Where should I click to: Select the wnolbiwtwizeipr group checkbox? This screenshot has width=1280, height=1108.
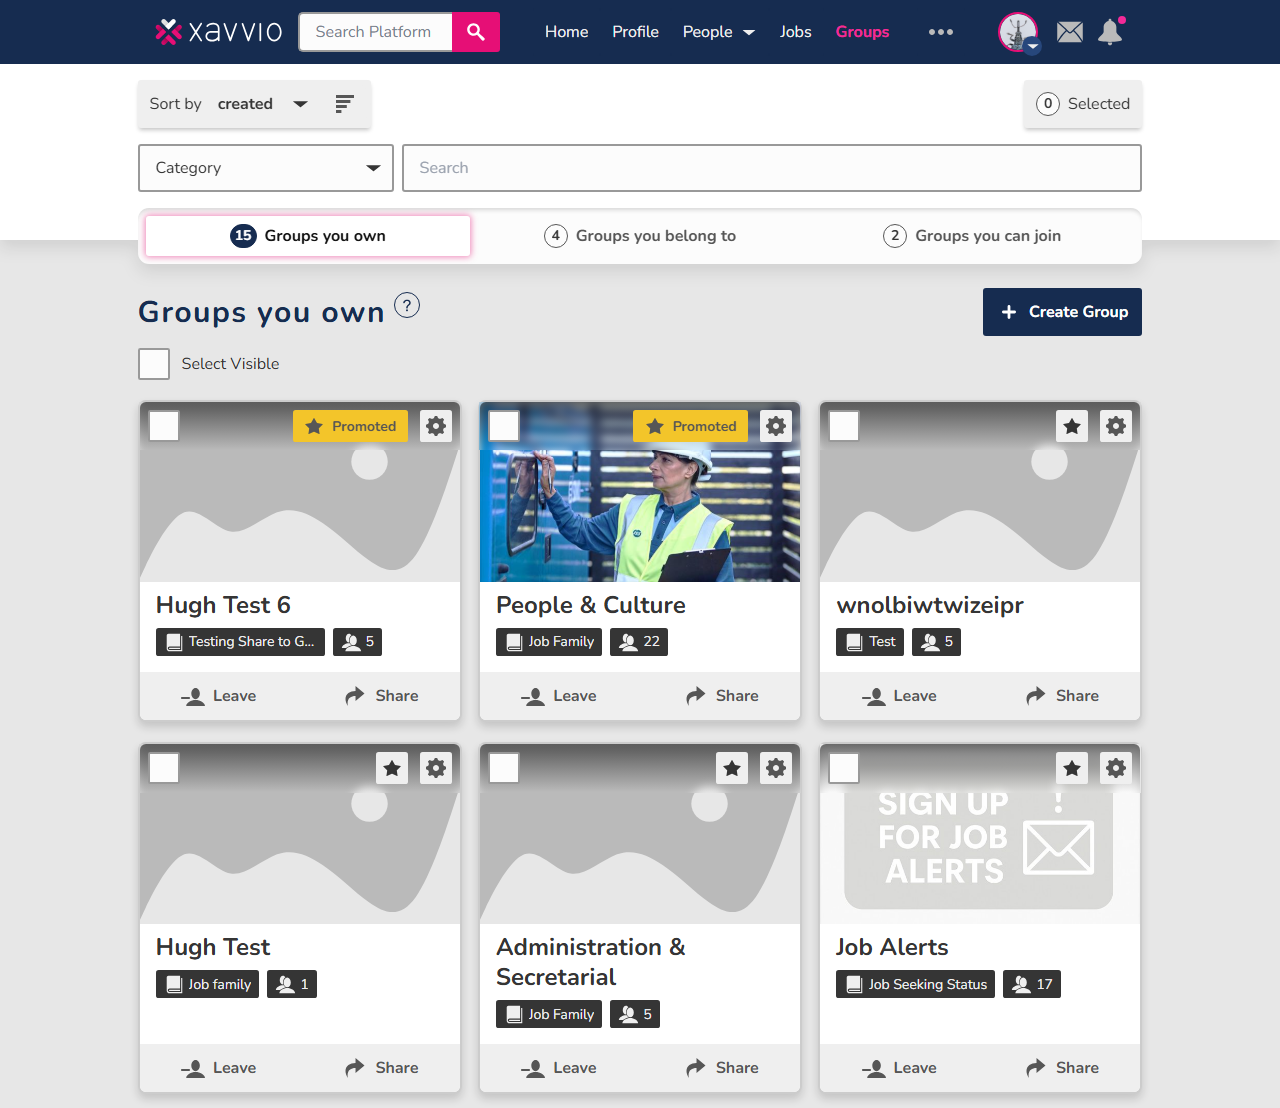coord(844,426)
